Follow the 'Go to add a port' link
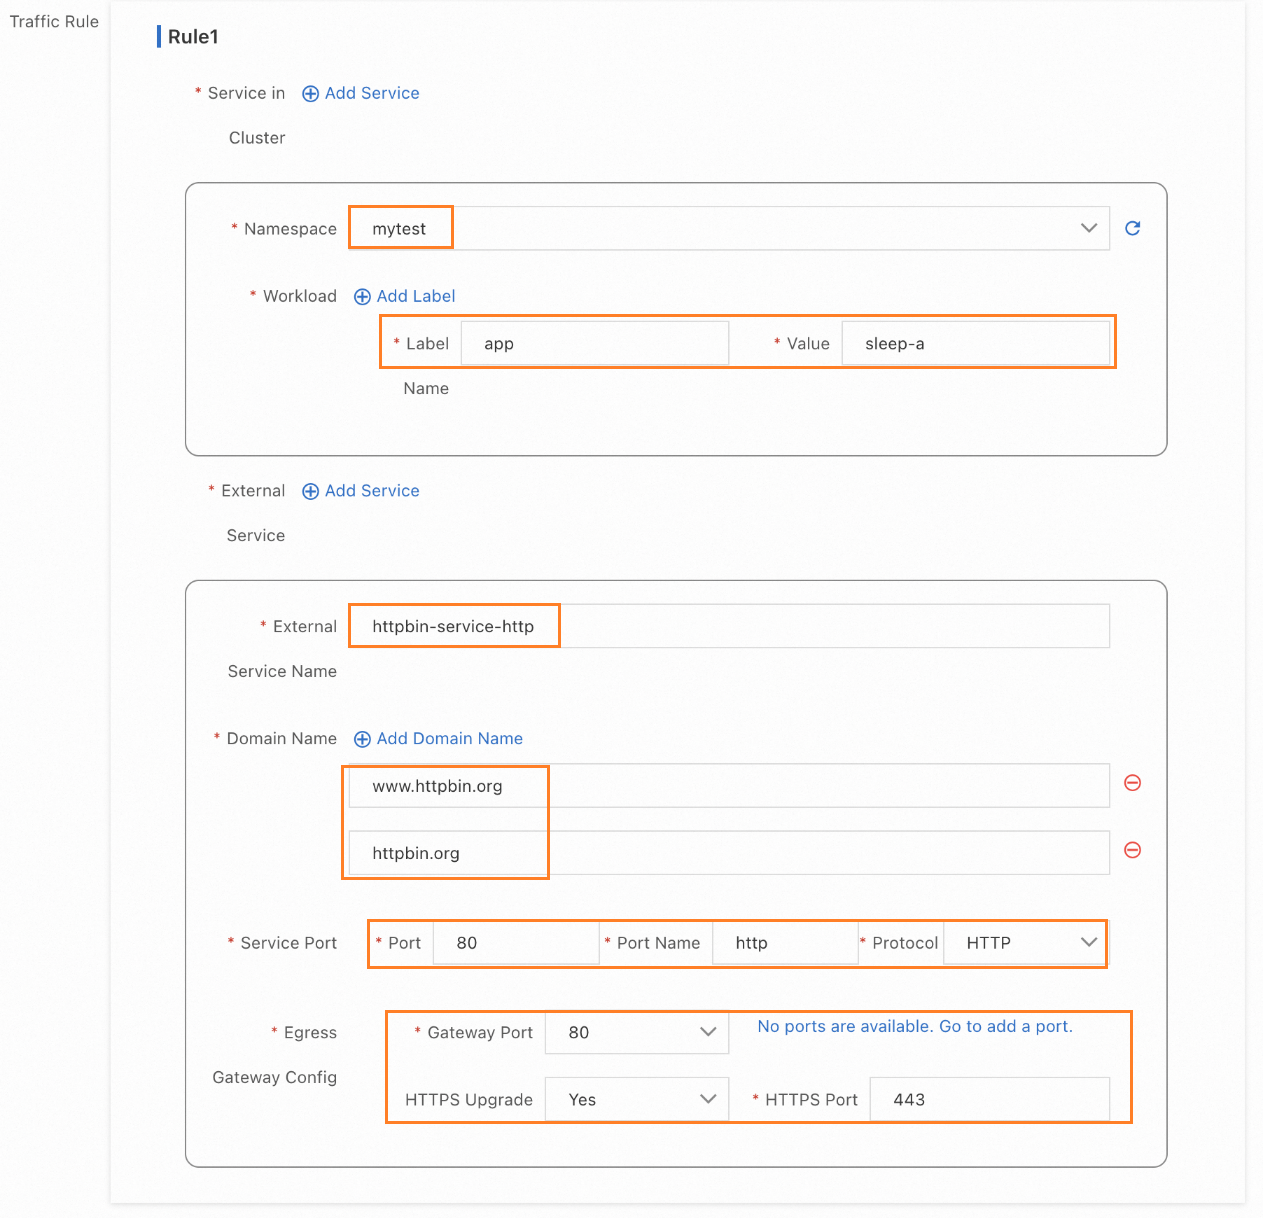The width and height of the screenshot is (1263, 1218). (1005, 1026)
